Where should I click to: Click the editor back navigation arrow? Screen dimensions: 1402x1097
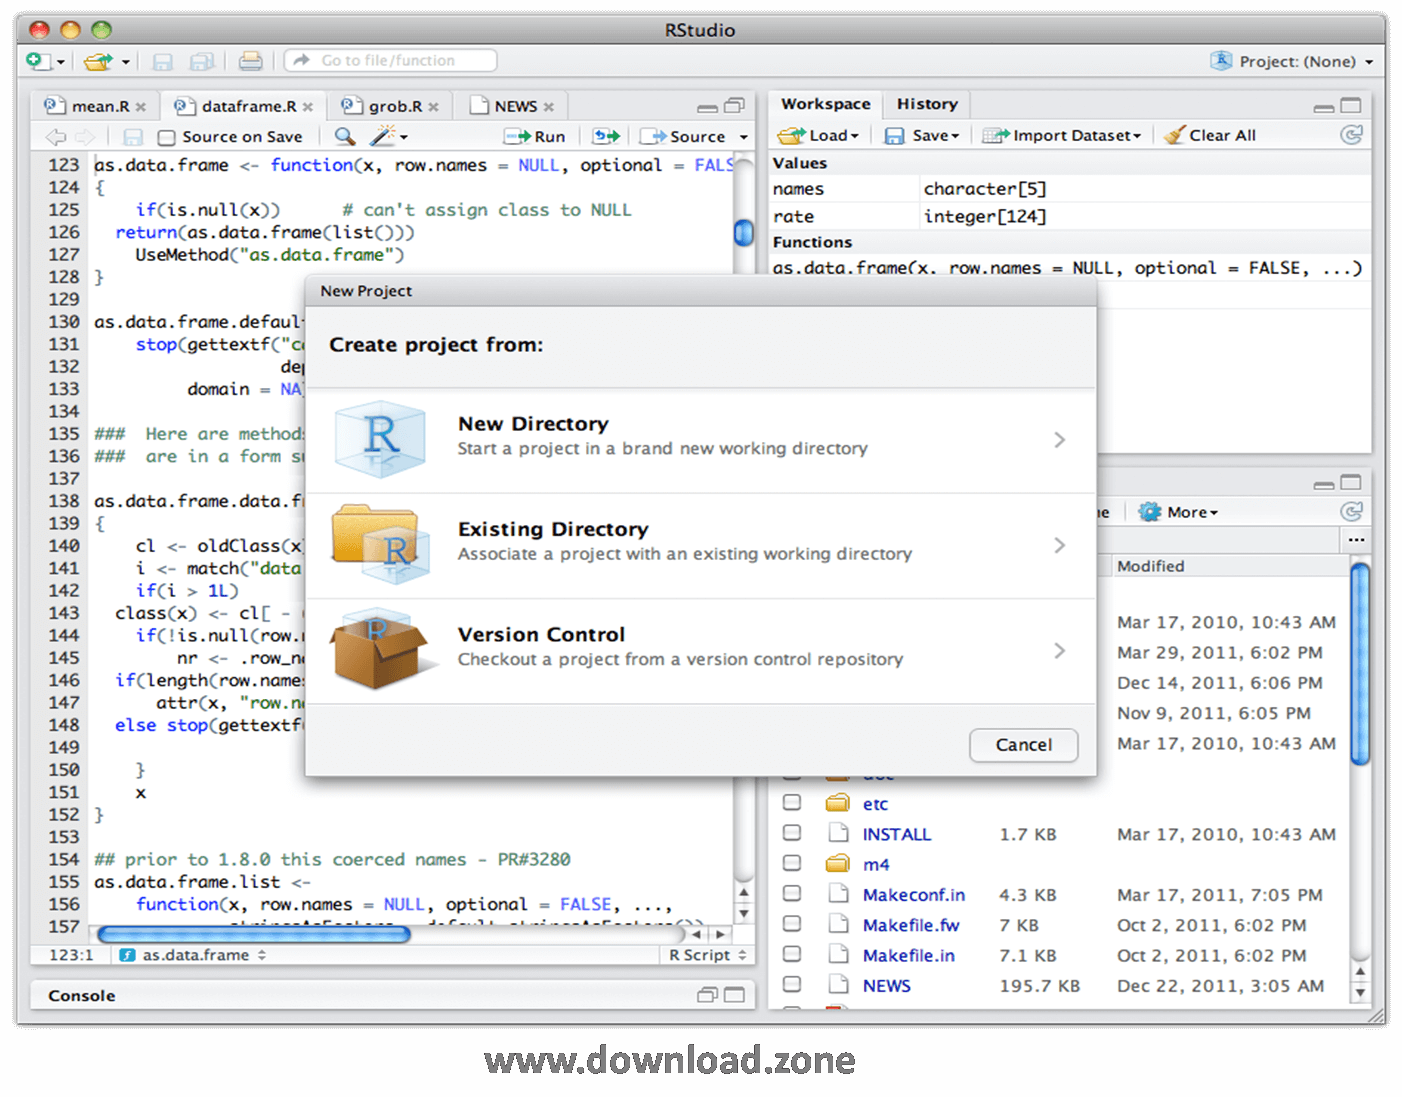coord(56,137)
